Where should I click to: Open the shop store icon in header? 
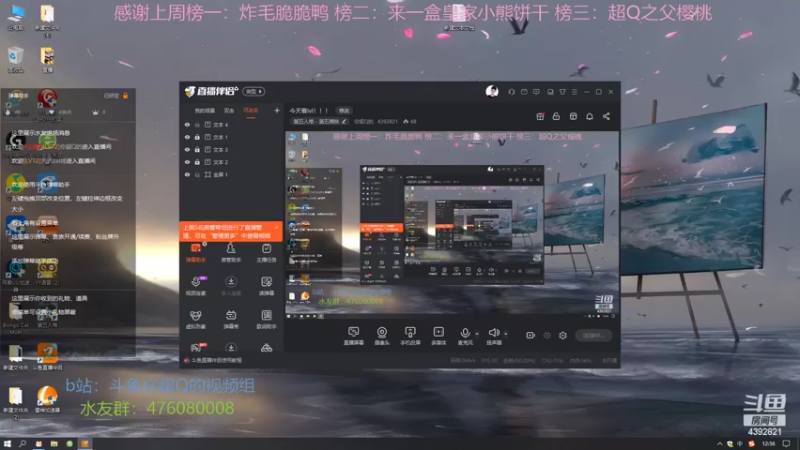pyautogui.click(x=573, y=116)
